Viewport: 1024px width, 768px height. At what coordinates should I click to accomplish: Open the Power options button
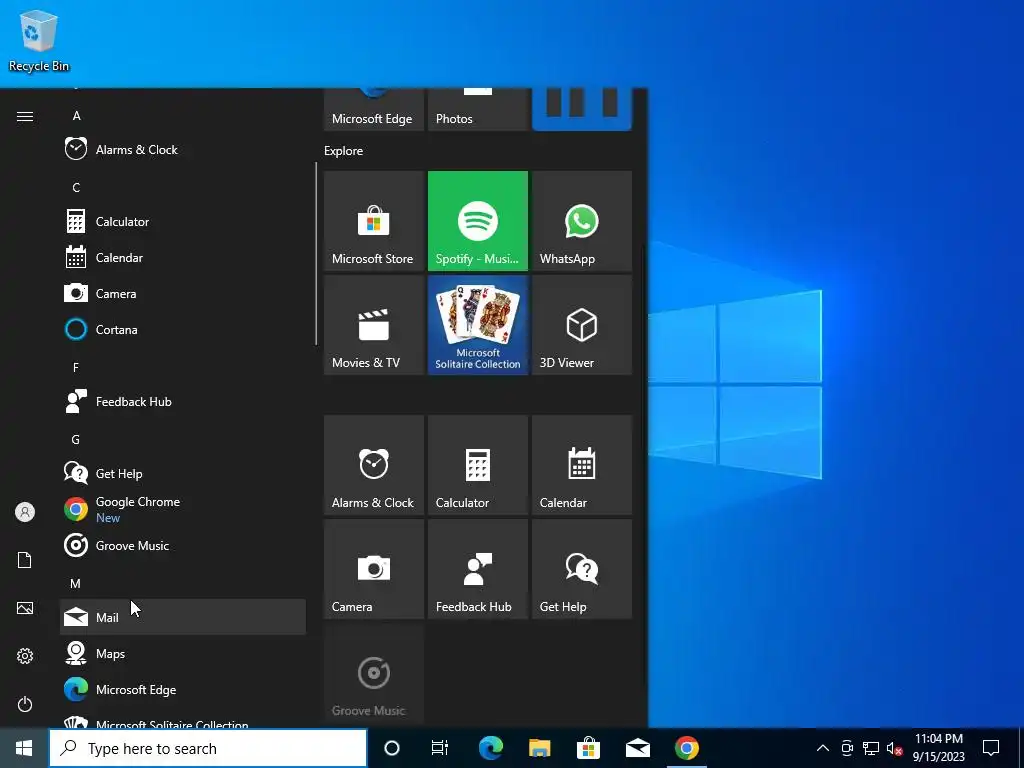[x=25, y=704]
